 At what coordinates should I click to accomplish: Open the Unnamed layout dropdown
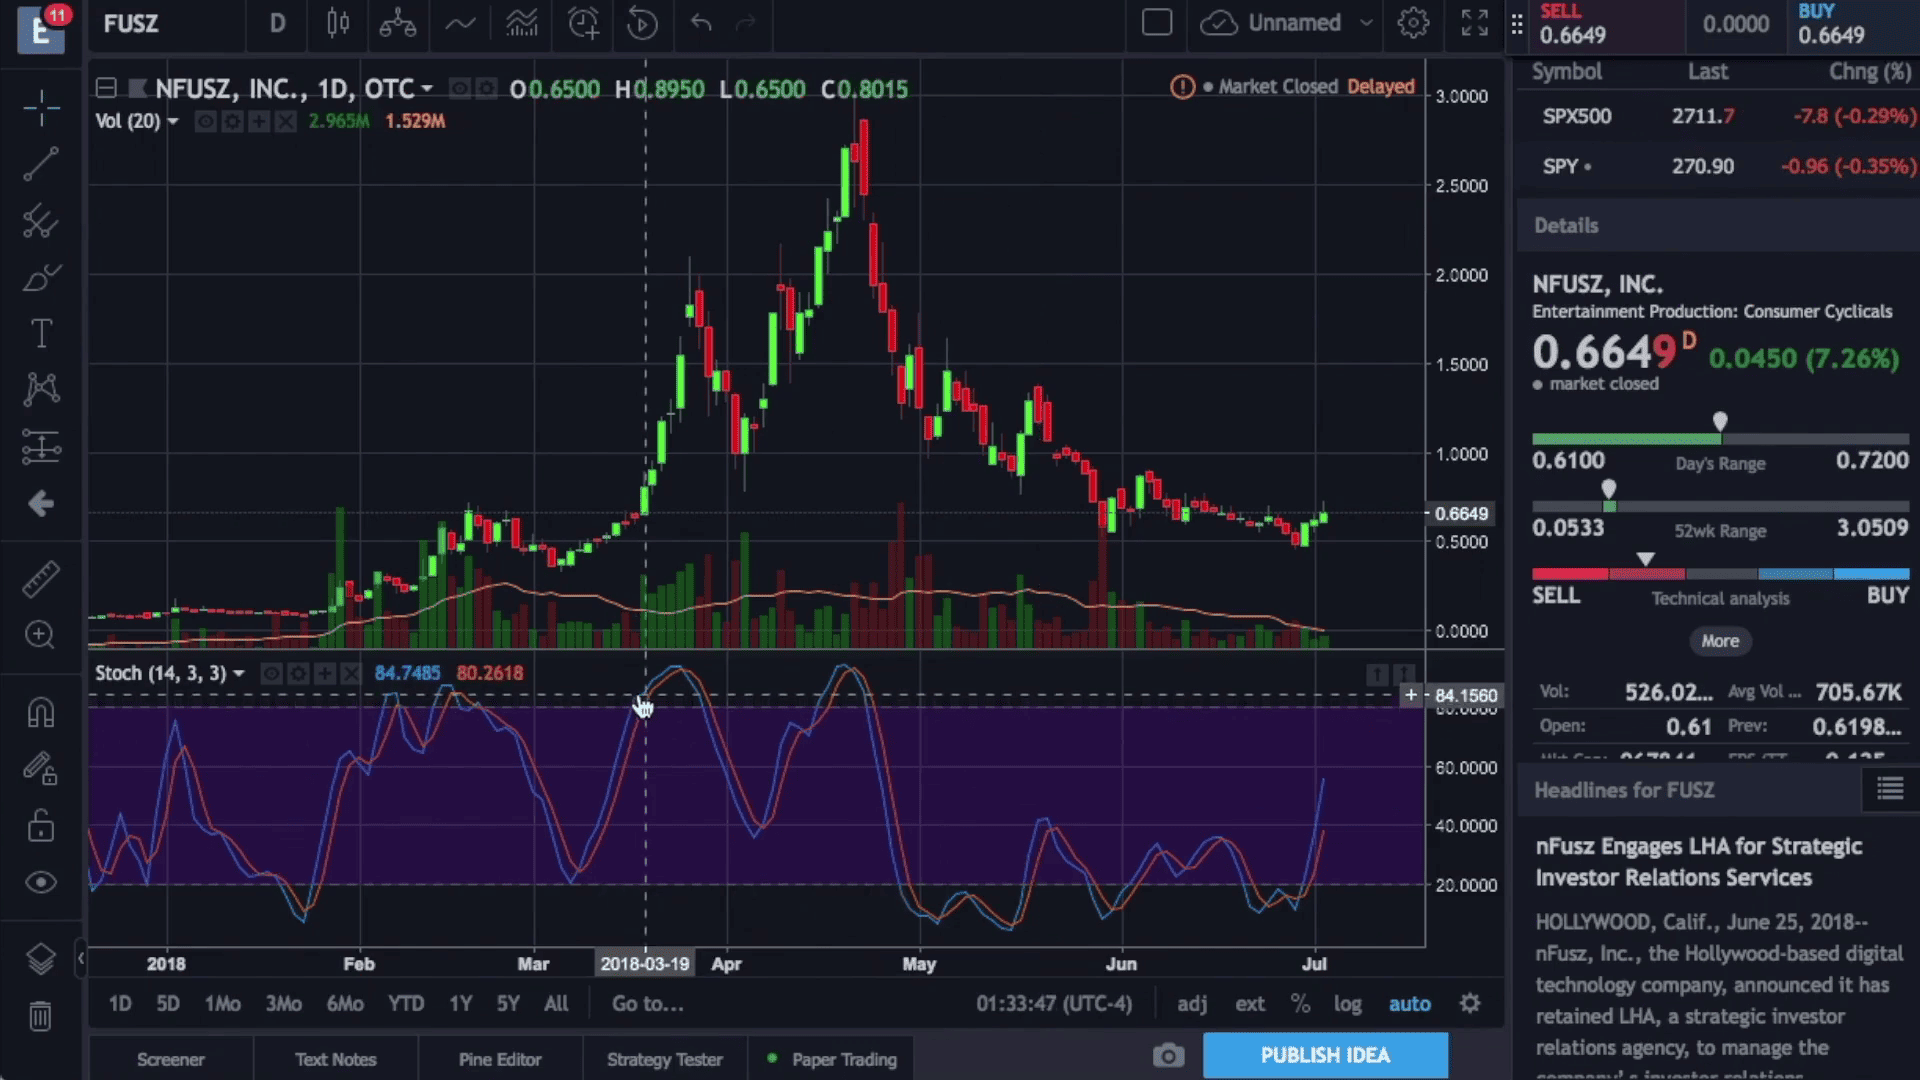pos(1366,23)
